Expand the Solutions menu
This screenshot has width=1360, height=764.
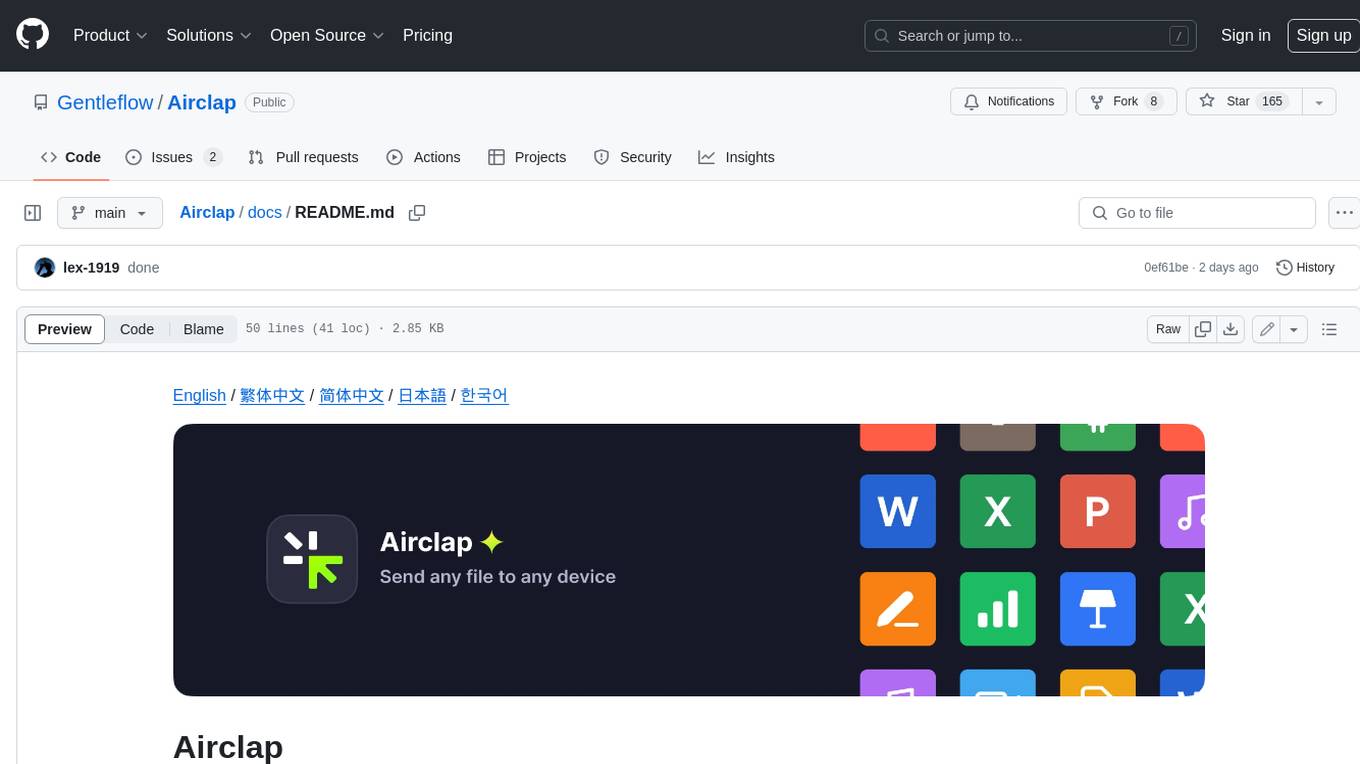[x=209, y=35]
